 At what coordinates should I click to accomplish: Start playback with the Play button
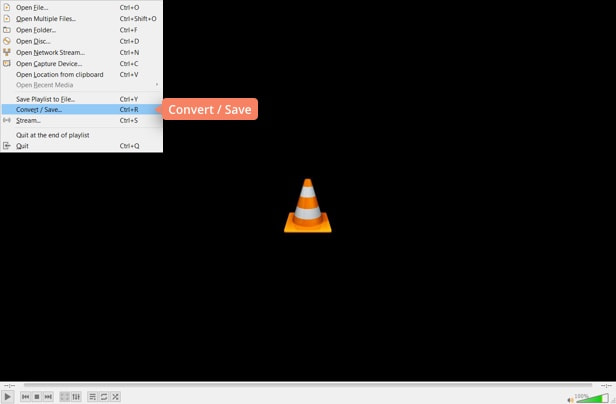click(x=7, y=397)
